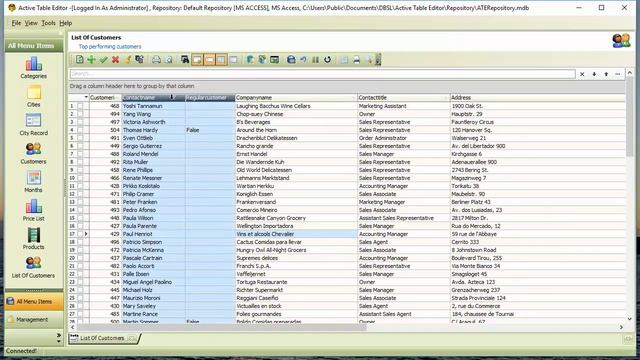Image resolution: width=640 pixels, height=360 pixels.
Task: Open the File menu
Action: (16, 23)
